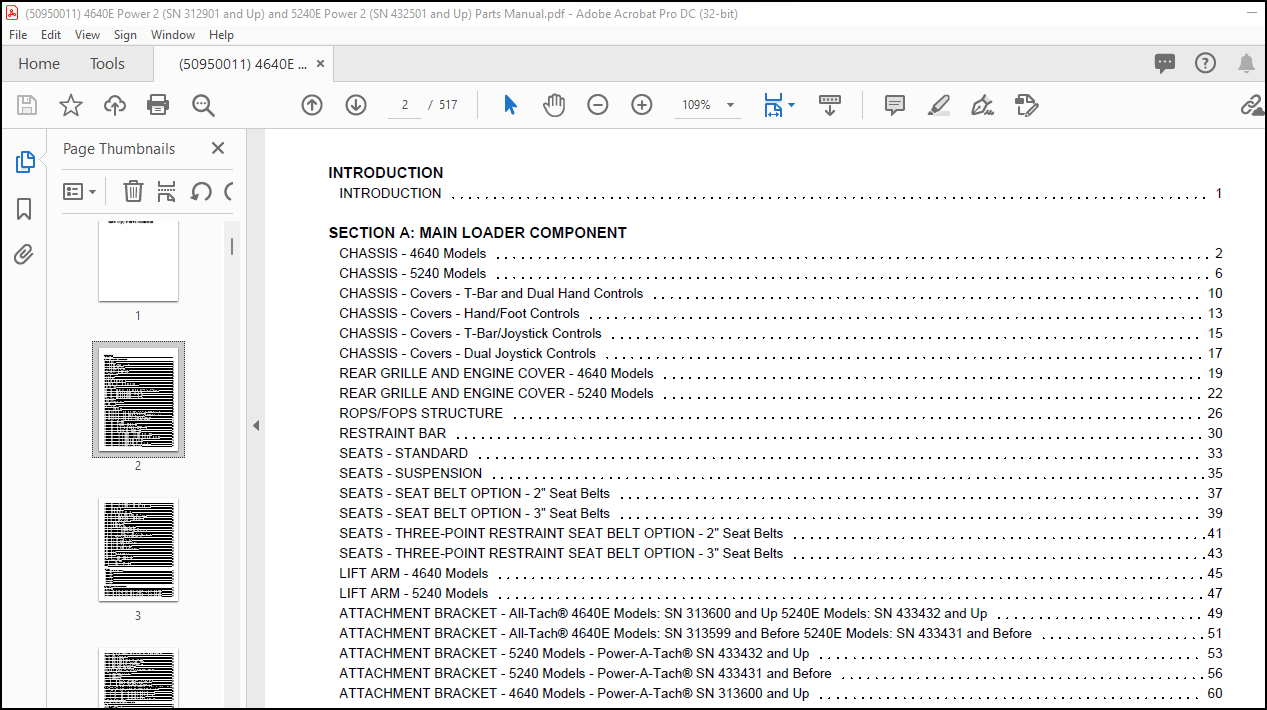Open the Sign menu

point(125,34)
